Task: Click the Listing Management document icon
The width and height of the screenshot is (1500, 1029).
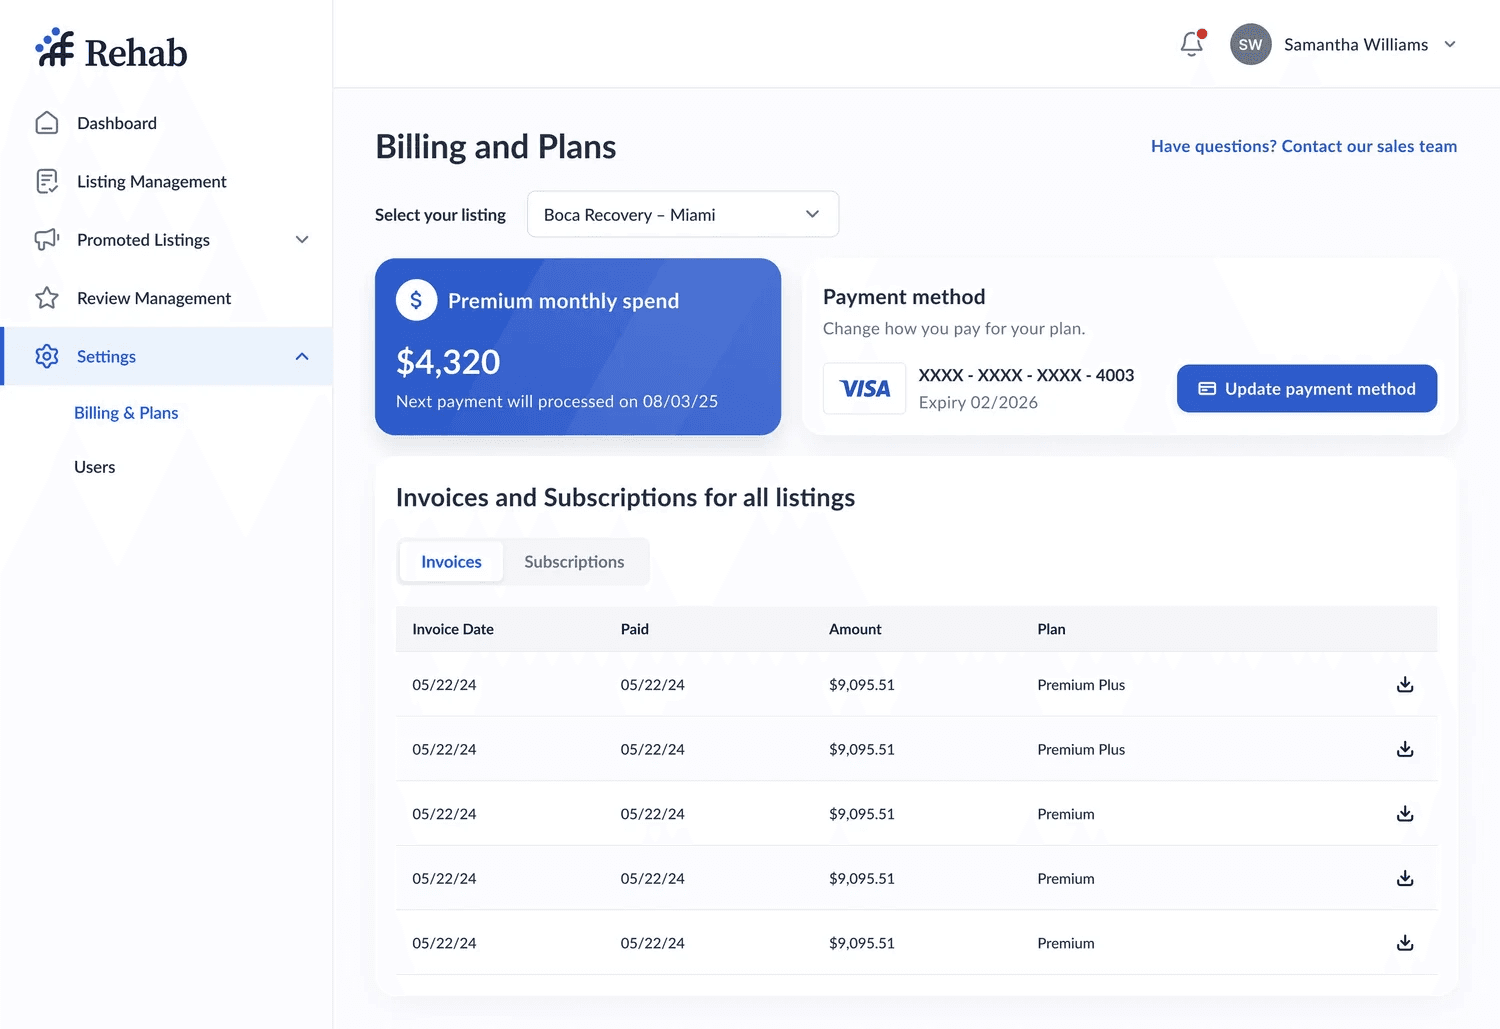Action: [x=47, y=181]
